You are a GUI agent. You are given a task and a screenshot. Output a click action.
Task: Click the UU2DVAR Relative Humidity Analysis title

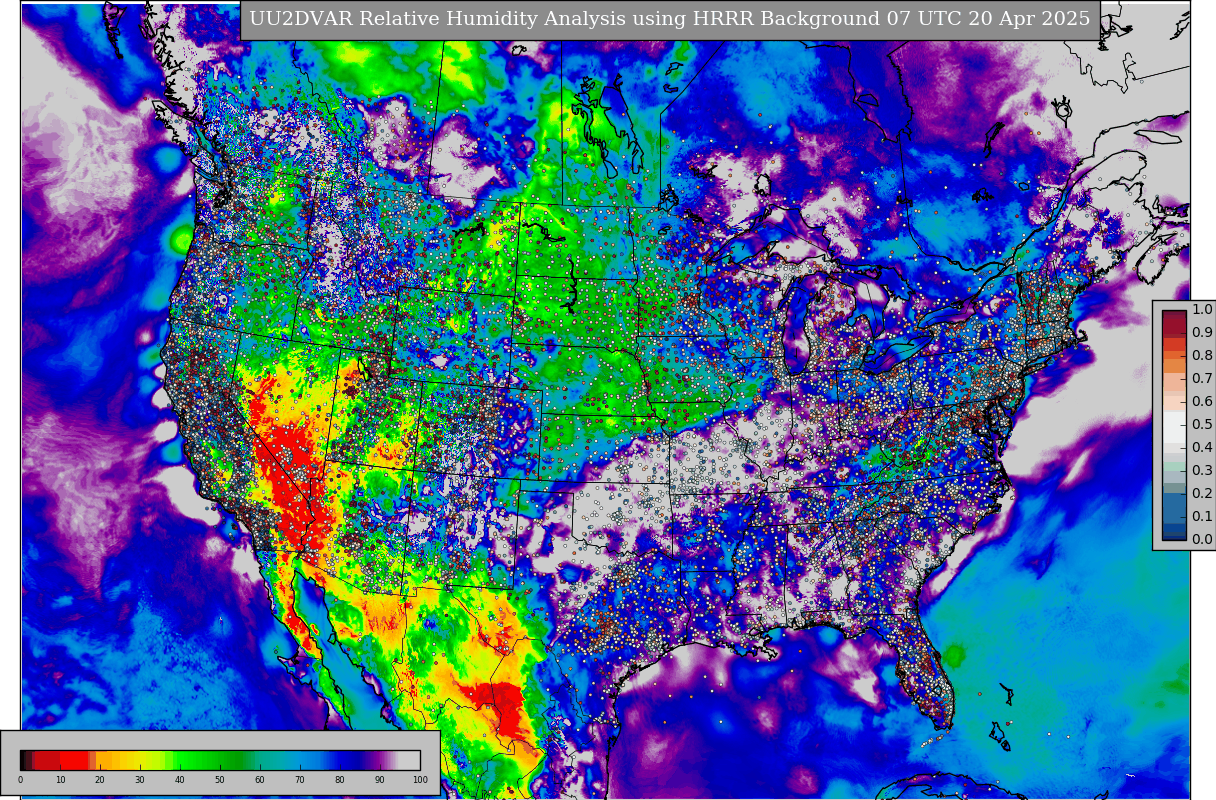(x=670, y=19)
